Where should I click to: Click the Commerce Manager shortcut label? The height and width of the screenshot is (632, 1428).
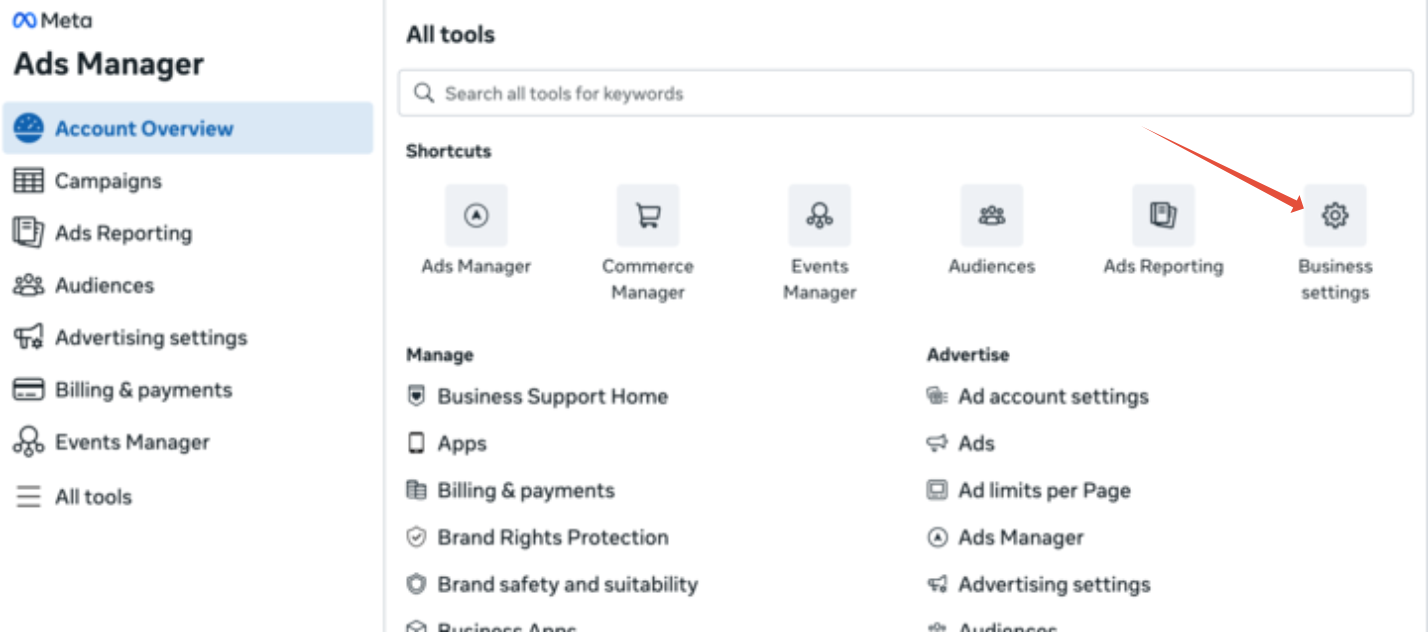pos(648,279)
